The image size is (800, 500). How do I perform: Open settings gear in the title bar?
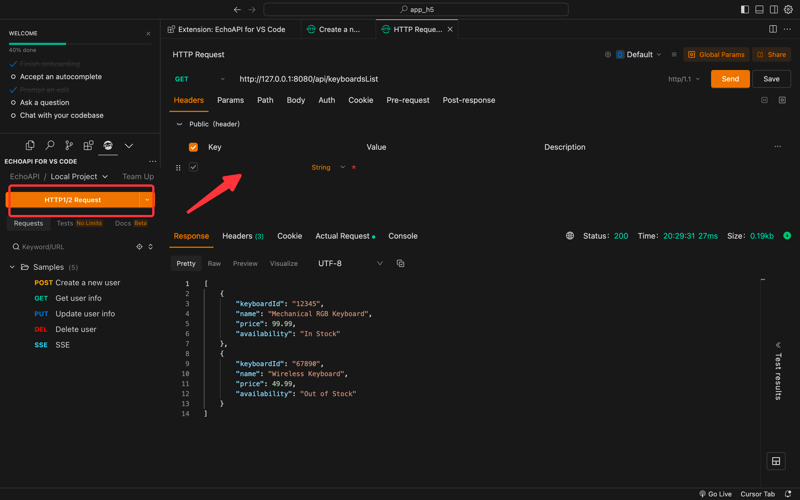click(x=788, y=9)
